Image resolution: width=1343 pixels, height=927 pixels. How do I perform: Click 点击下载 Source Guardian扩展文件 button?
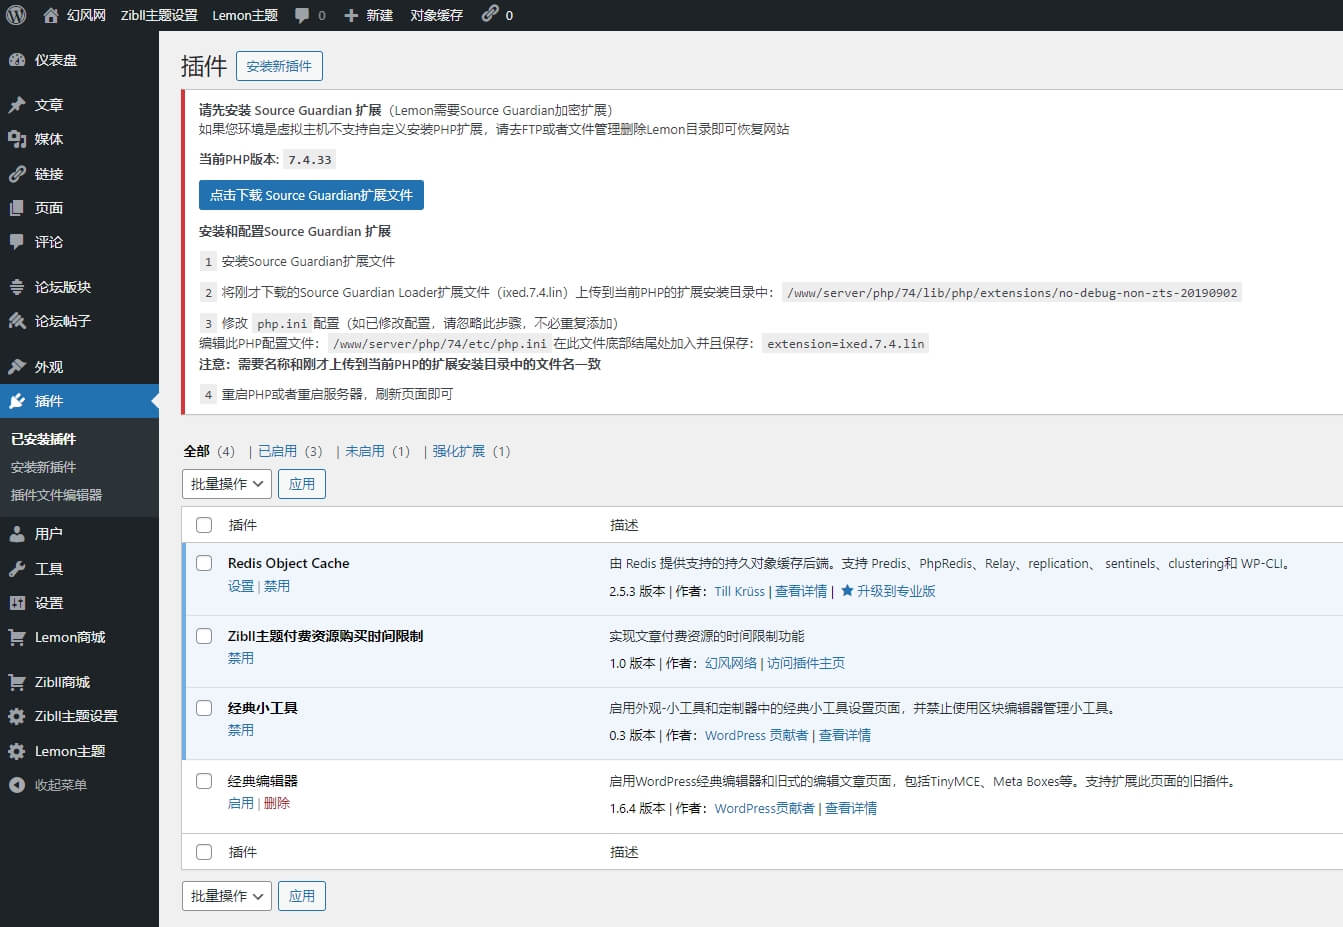(311, 195)
